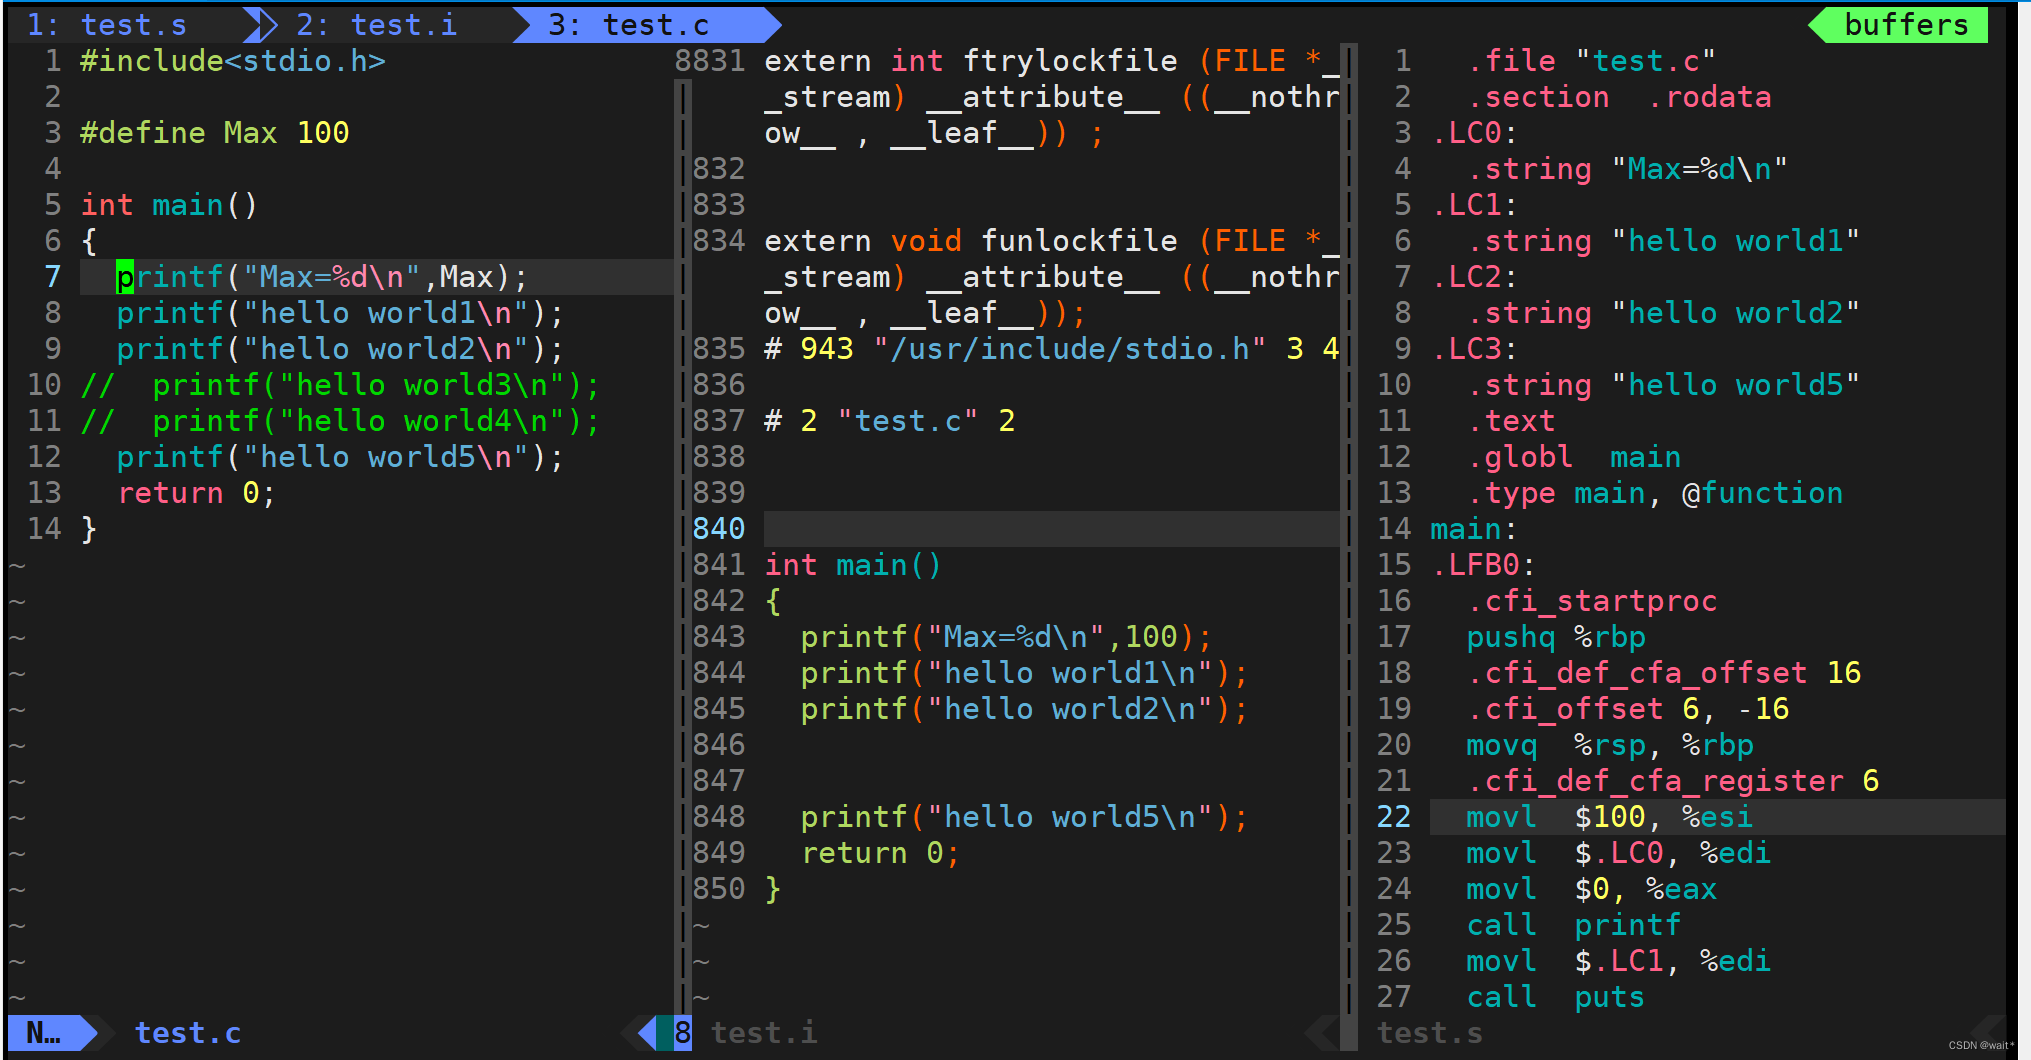This screenshot has height=1060, width=2031.
Task: Click .cfi_def_cfa_register 6 line
Action: (x=1673, y=781)
